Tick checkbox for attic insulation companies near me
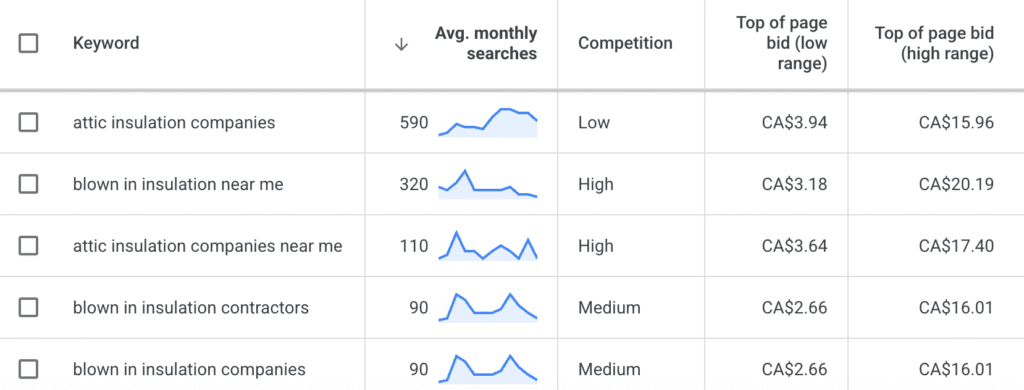 [28, 246]
